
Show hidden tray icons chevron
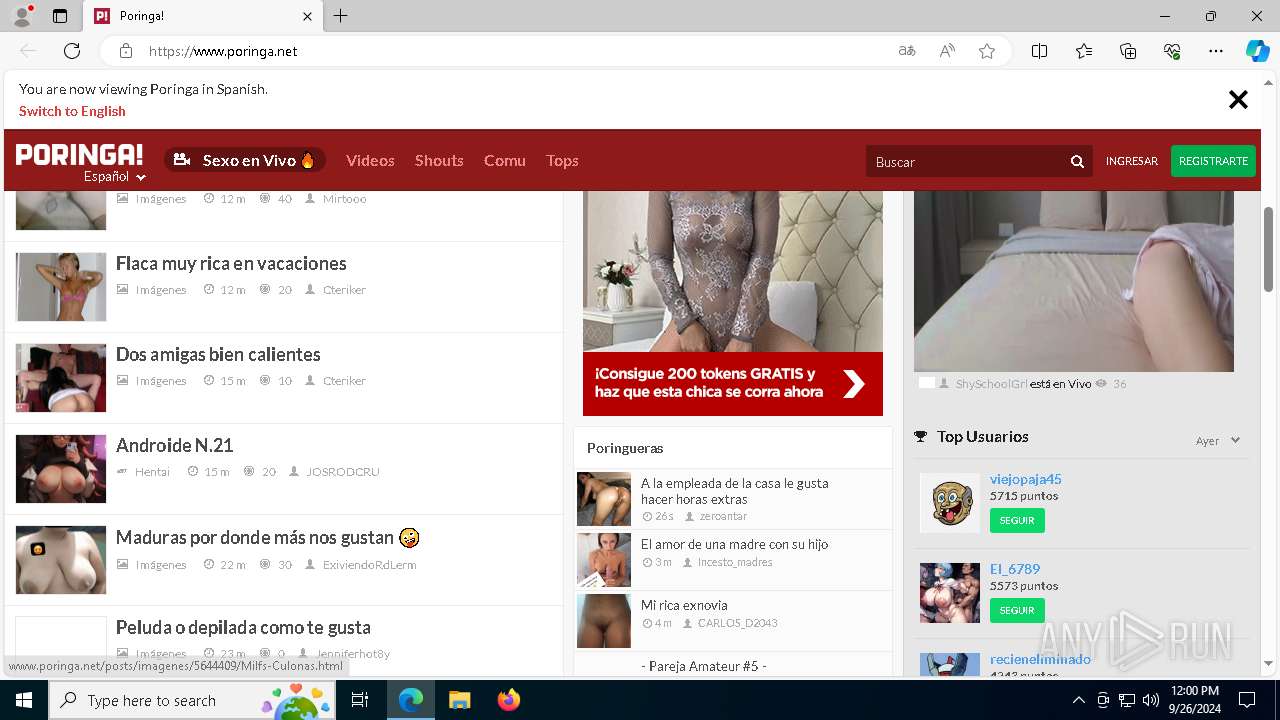[x=1078, y=700]
